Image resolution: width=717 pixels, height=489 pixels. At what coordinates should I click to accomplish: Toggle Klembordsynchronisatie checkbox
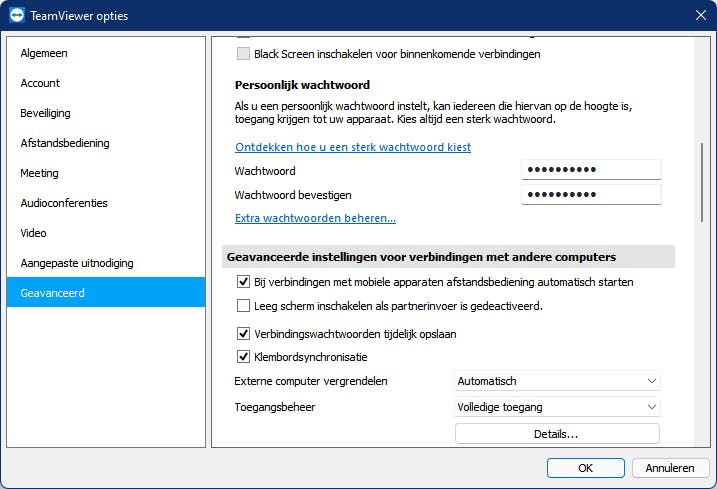(244, 357)
